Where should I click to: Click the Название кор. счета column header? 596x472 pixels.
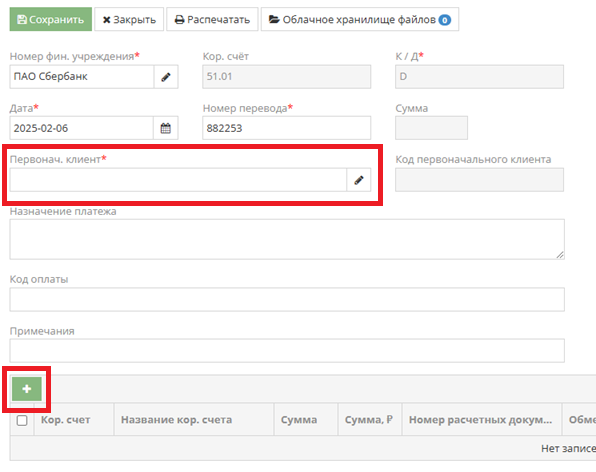194,420
